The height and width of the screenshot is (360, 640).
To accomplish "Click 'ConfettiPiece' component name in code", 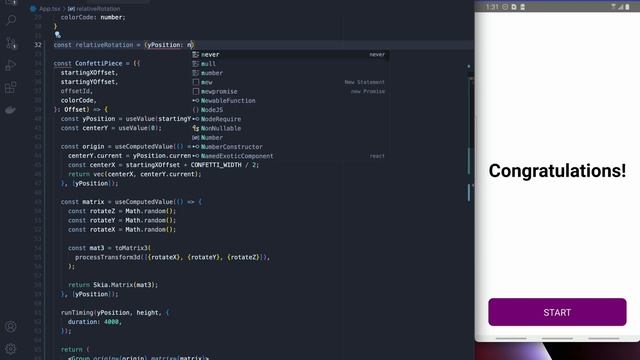I will pyautogui.click(x=98, y=63).
